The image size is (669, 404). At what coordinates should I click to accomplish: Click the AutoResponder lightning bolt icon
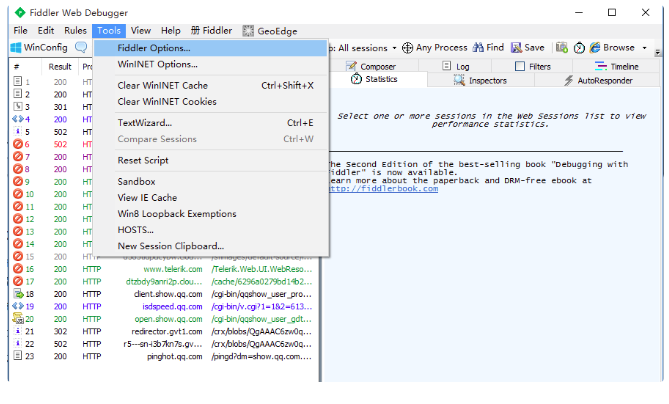568,80
